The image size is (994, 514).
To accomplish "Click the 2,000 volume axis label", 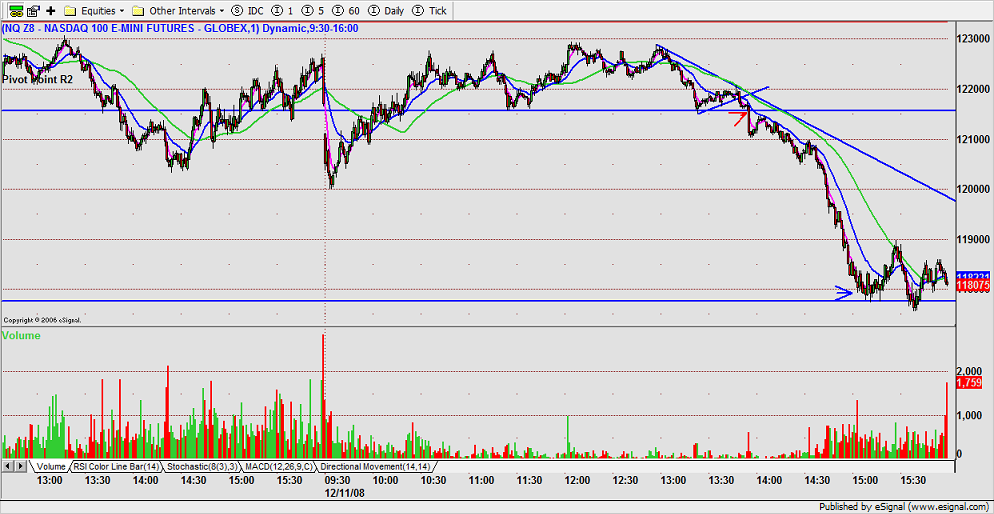I will tap(967, 371).
